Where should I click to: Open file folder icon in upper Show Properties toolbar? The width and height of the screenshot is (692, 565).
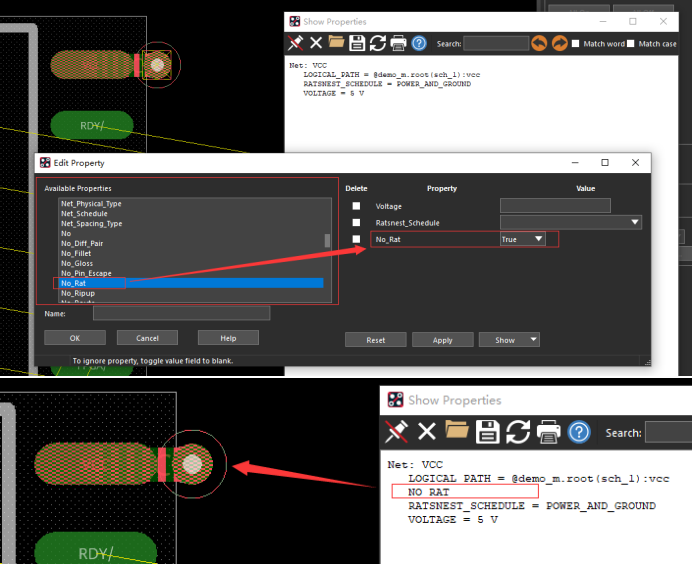[x=336, y=42]
